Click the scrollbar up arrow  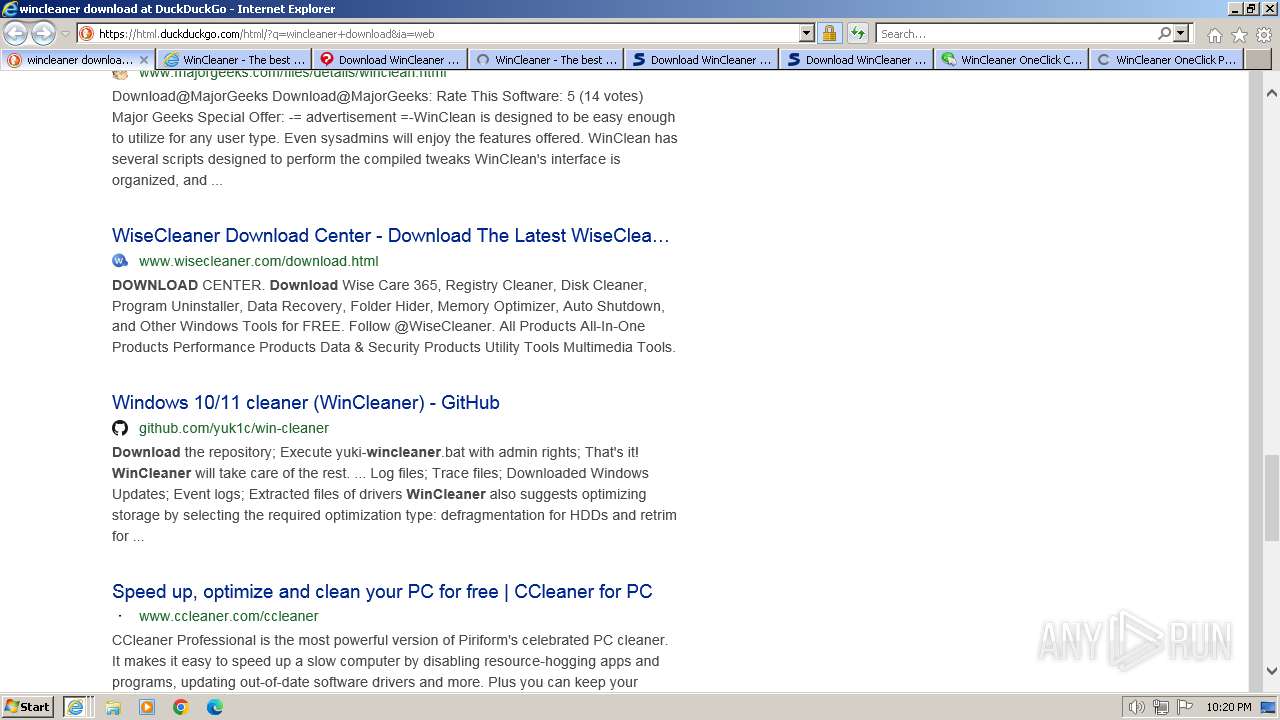[1272, 93]
